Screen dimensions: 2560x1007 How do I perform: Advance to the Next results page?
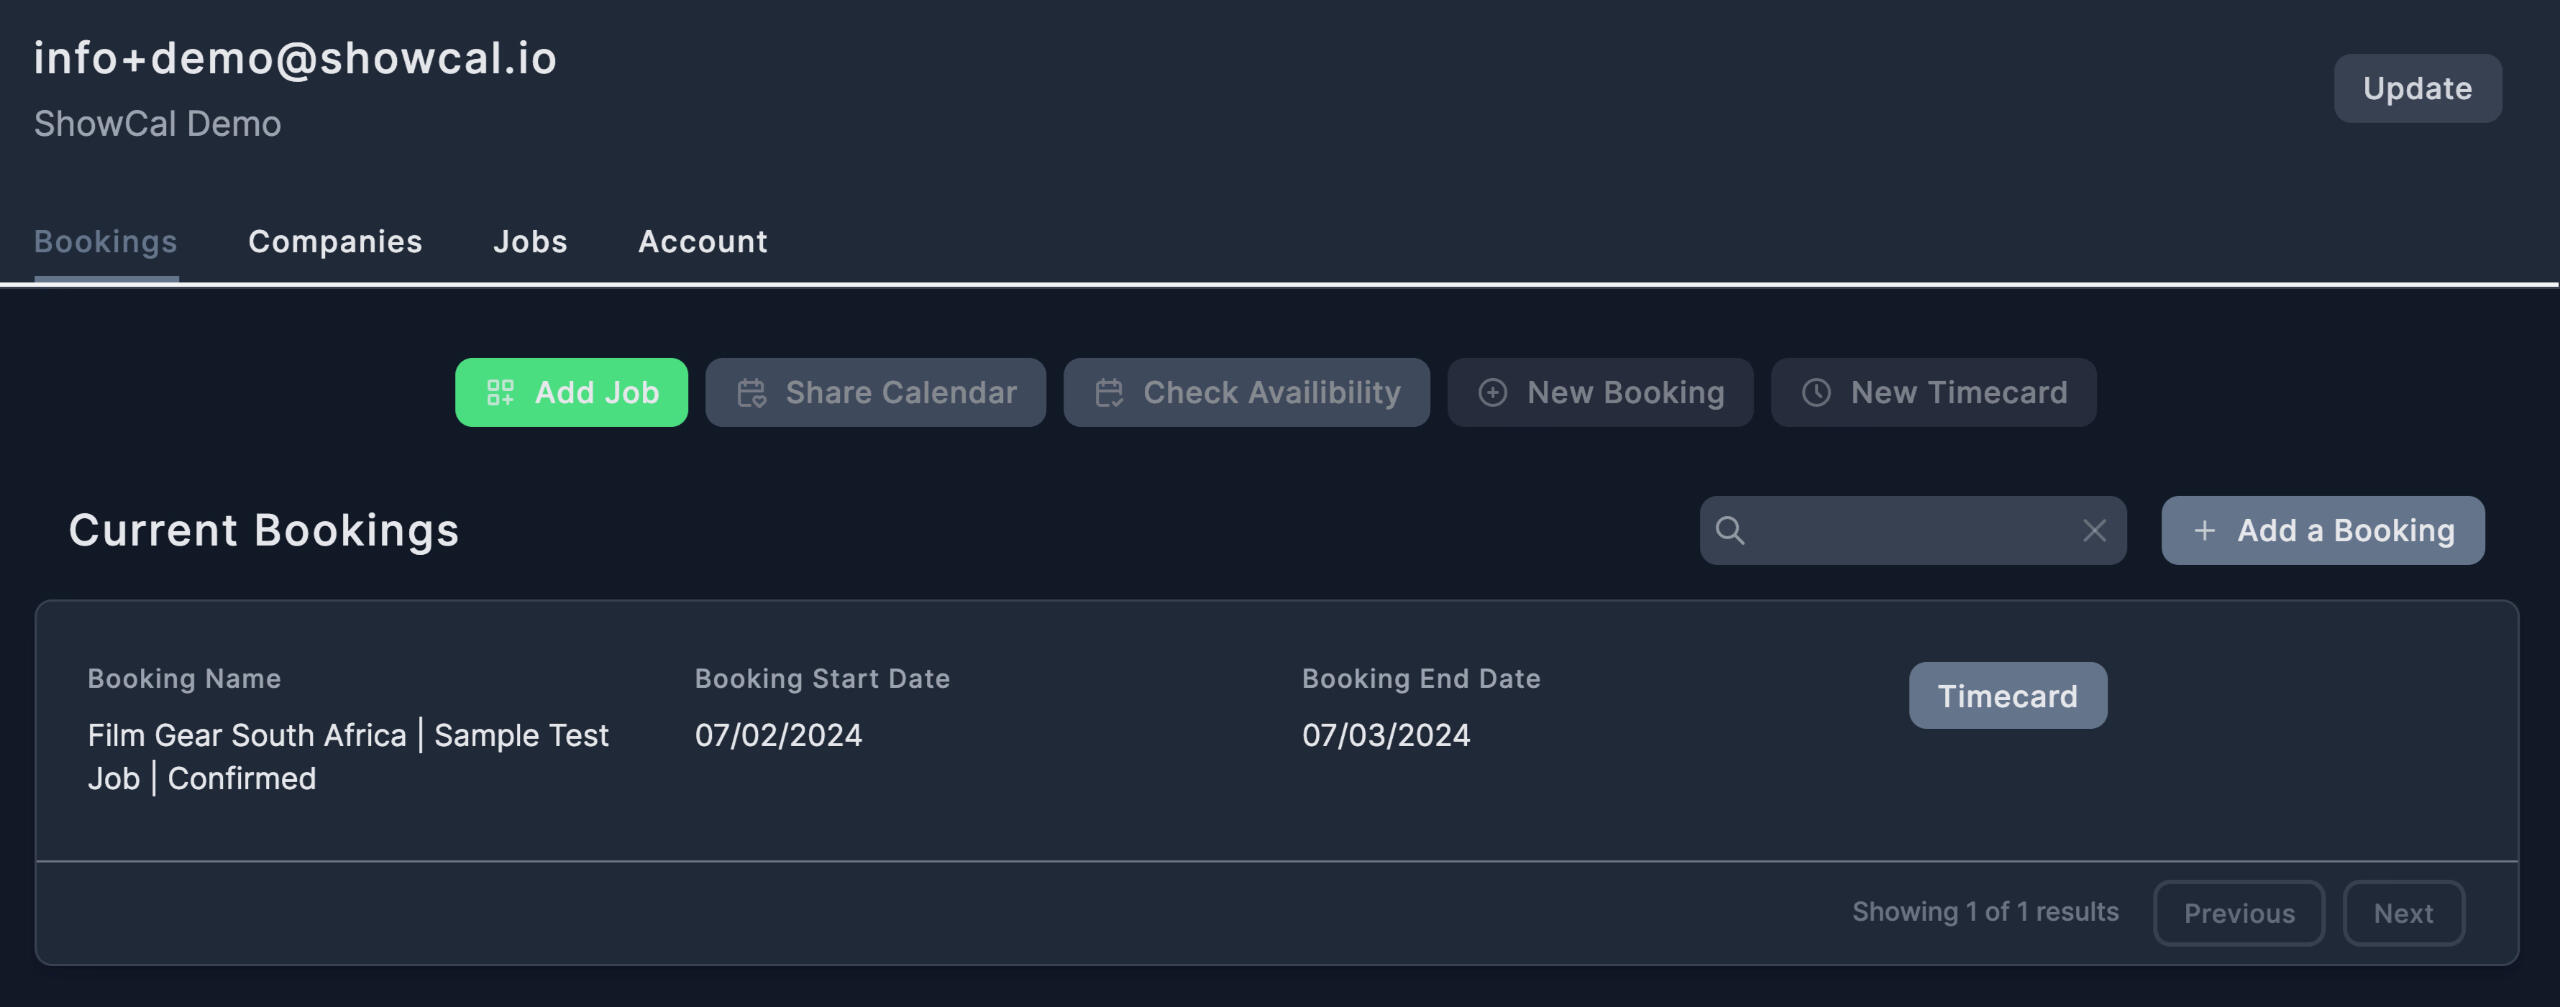[2403, 913]
